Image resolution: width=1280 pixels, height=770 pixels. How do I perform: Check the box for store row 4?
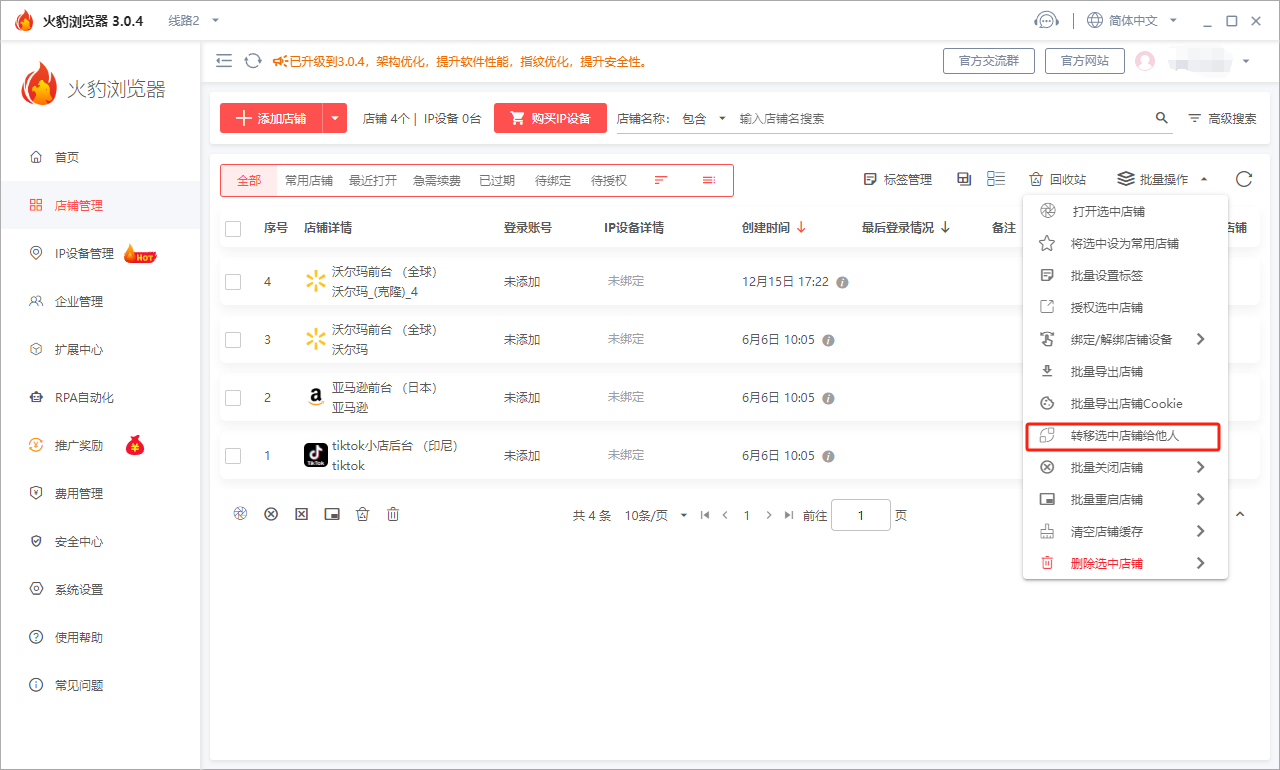233,282
